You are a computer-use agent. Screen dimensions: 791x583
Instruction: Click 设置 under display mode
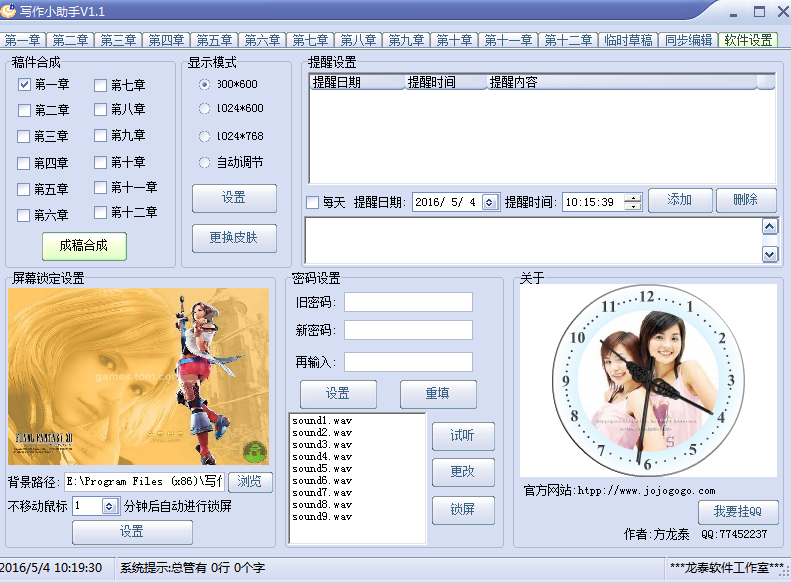pos(234,198)
